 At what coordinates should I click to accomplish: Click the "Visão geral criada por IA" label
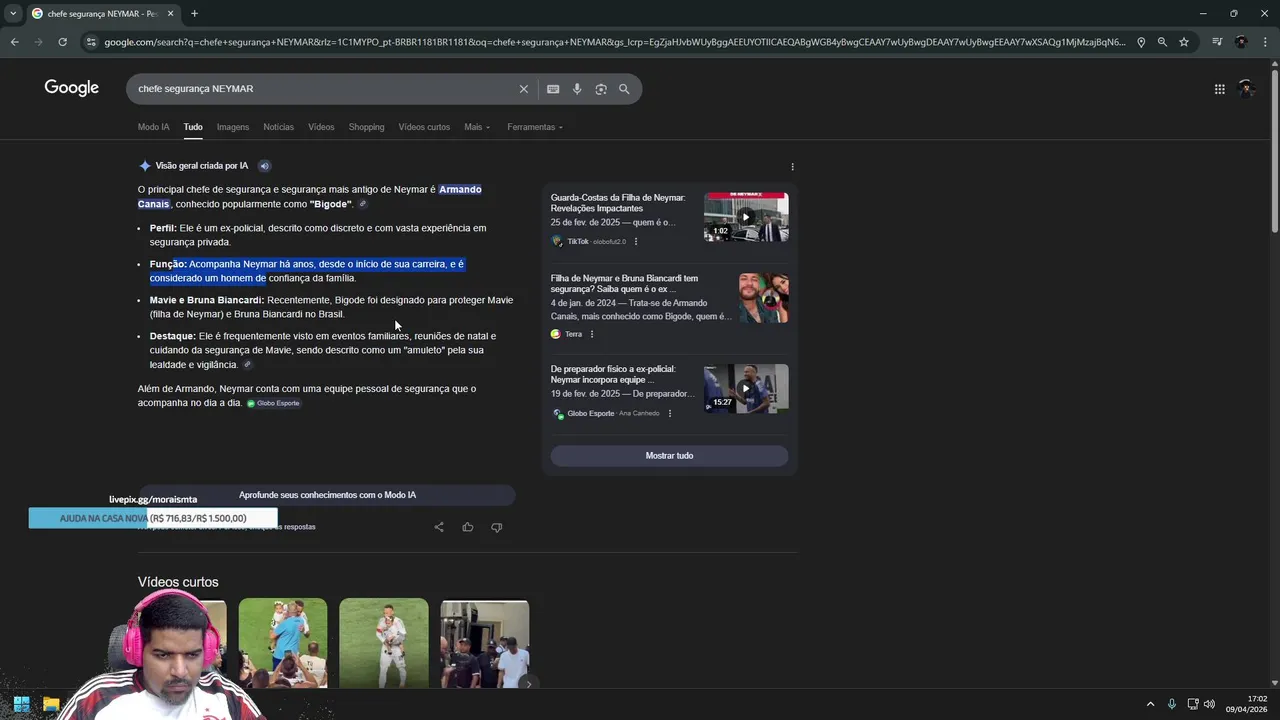click(202, 166)
